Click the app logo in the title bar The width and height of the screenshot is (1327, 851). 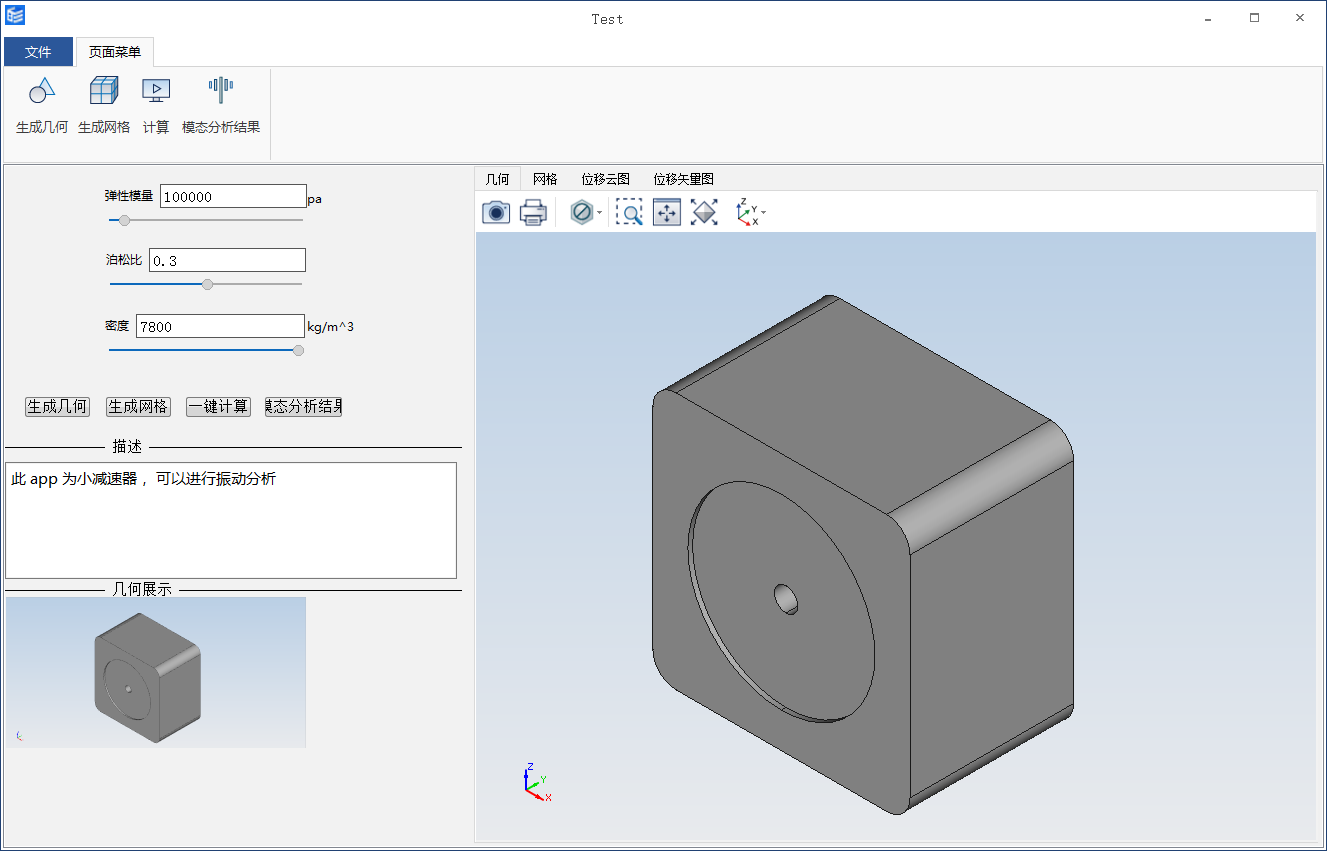point(15,15)
